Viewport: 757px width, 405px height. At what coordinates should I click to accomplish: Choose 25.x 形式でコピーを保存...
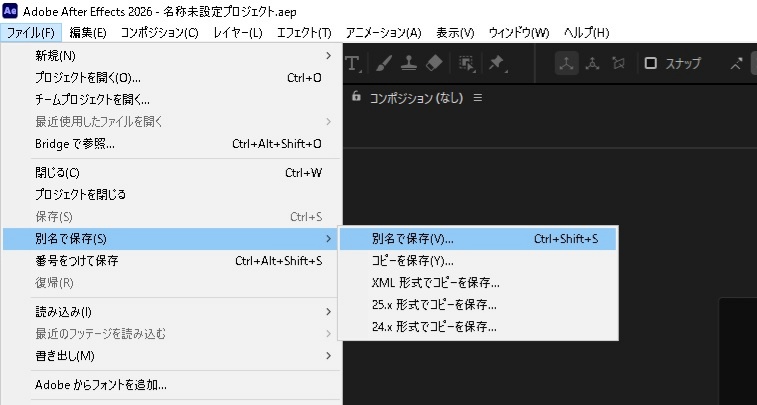(478, 305)
